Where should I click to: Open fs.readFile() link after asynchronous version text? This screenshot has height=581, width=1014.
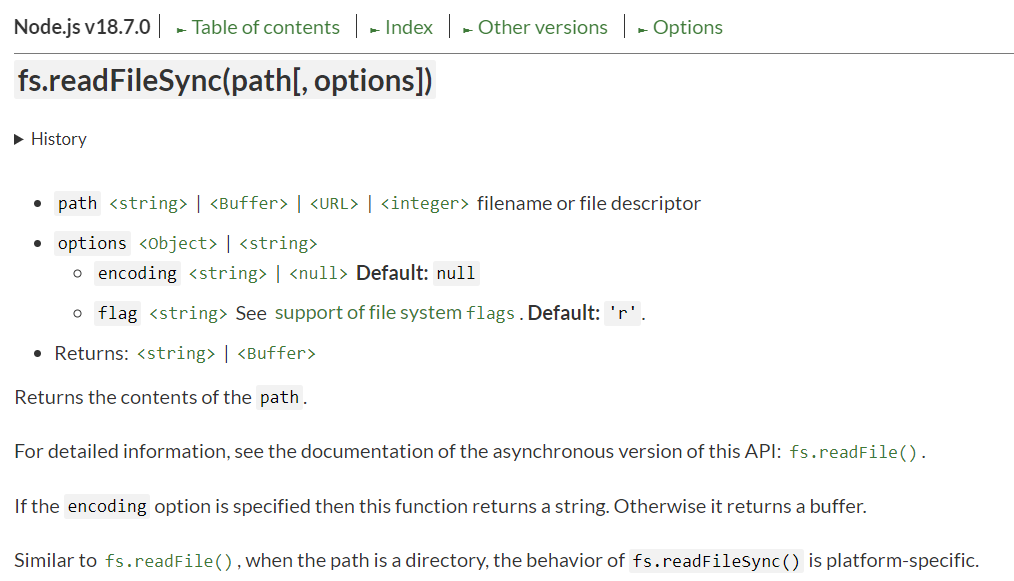pyautogui.click(x=855, y=452)
